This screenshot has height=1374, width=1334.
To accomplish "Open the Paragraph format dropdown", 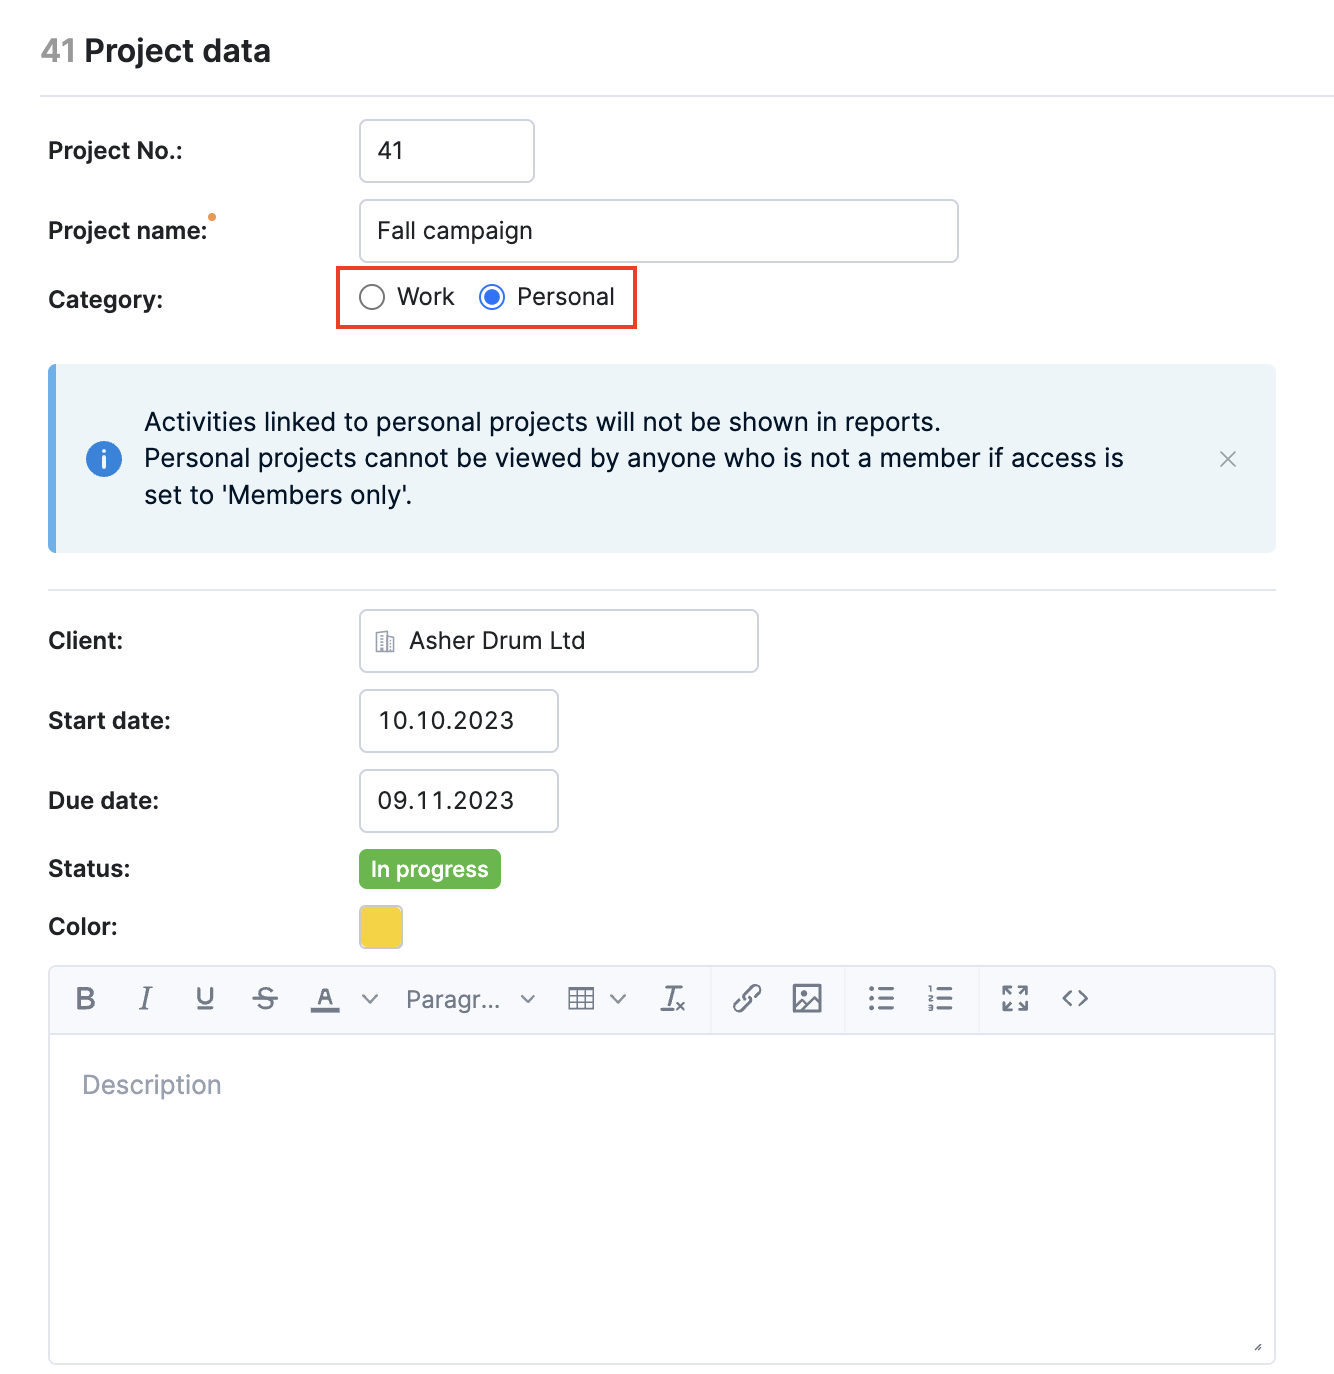I will (468, 998).
